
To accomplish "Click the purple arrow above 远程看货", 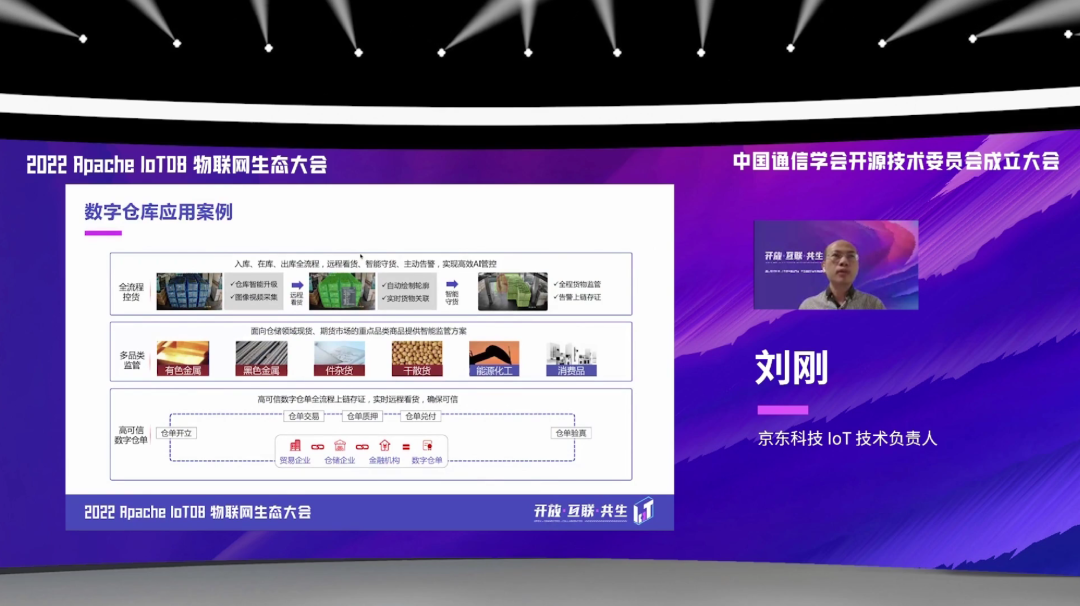I will click(x=298, y=285).
